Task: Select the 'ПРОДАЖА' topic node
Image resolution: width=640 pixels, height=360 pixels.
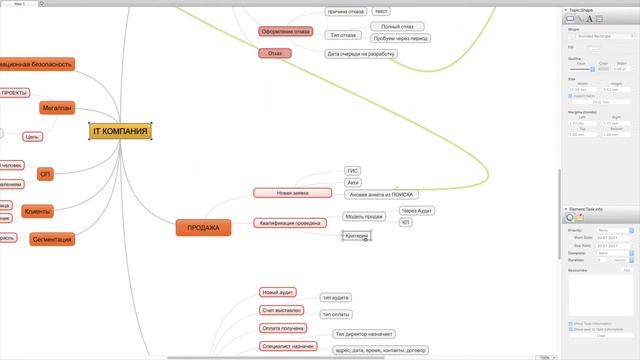Action: click(x=203, y=228)
